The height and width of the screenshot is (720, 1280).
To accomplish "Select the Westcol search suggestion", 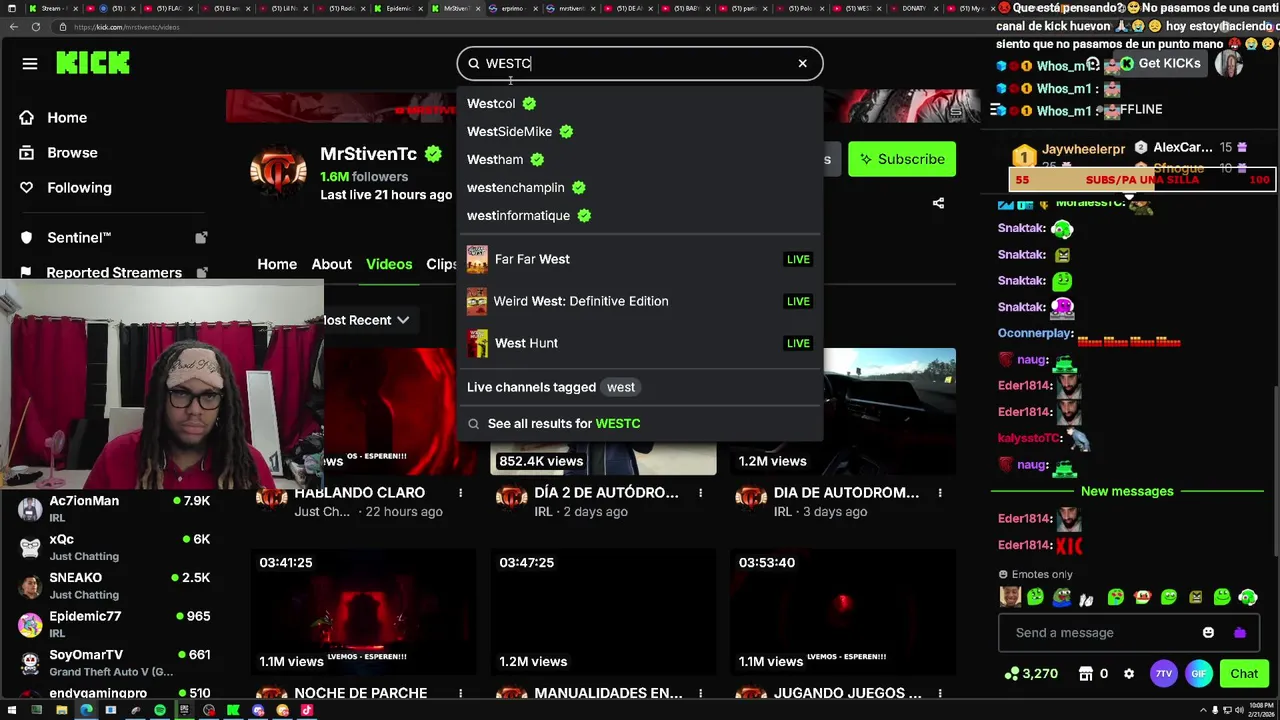I will tap(502, 103).
